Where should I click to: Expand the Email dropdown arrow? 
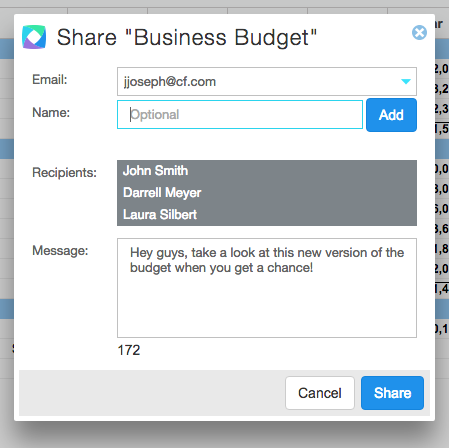[x=406, y=82]
